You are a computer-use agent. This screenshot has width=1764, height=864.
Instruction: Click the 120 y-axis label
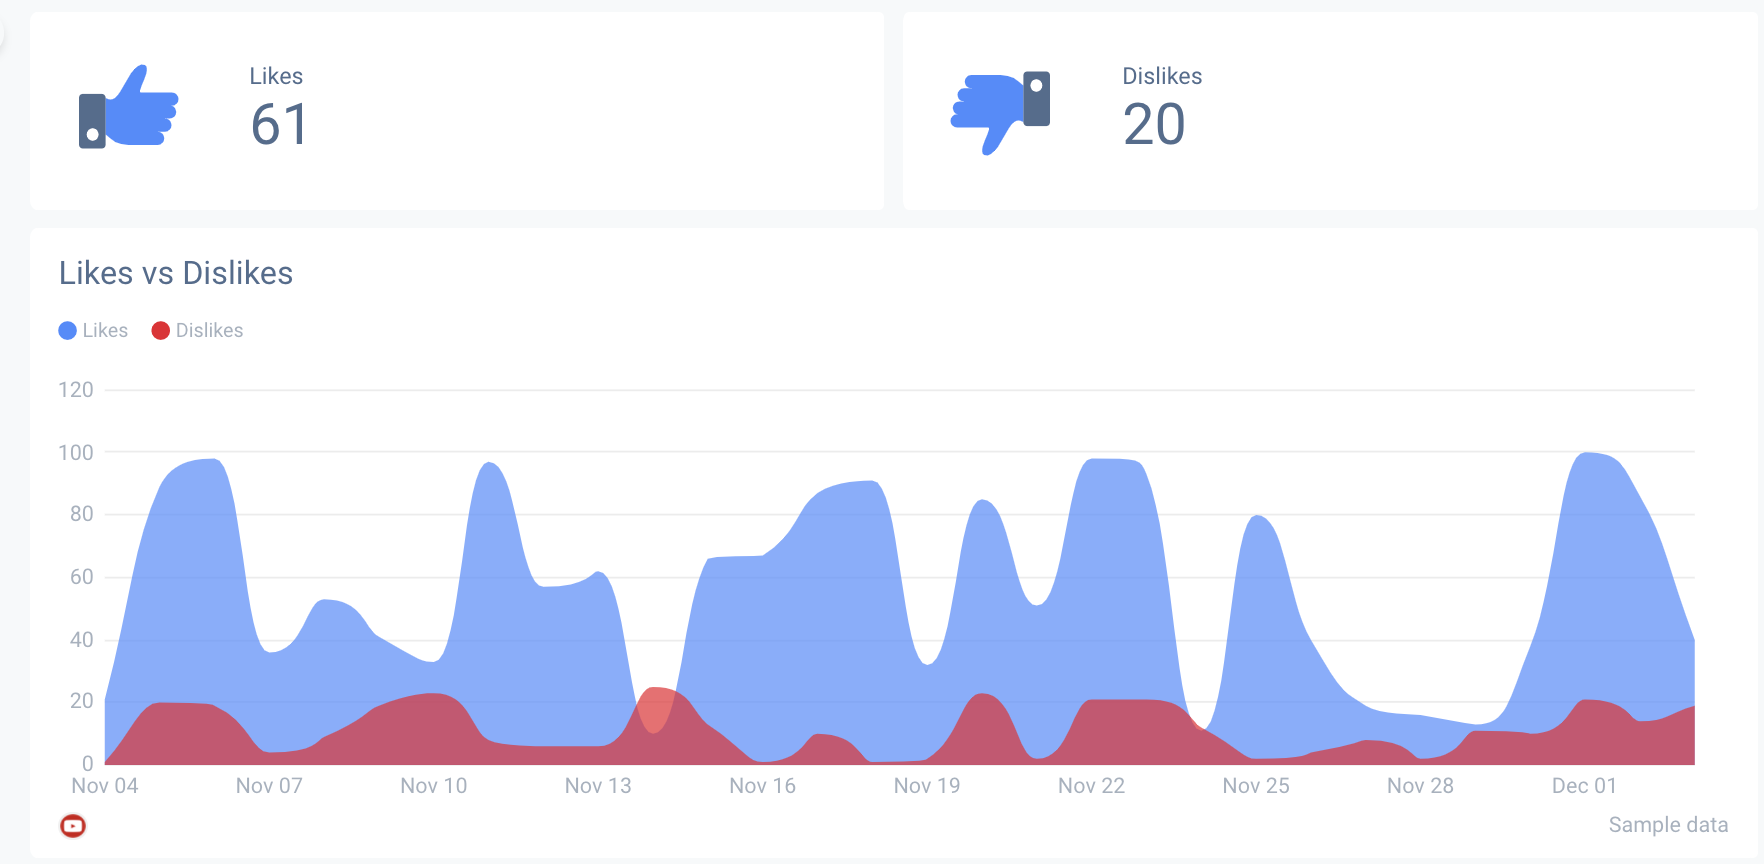(76, 390)
